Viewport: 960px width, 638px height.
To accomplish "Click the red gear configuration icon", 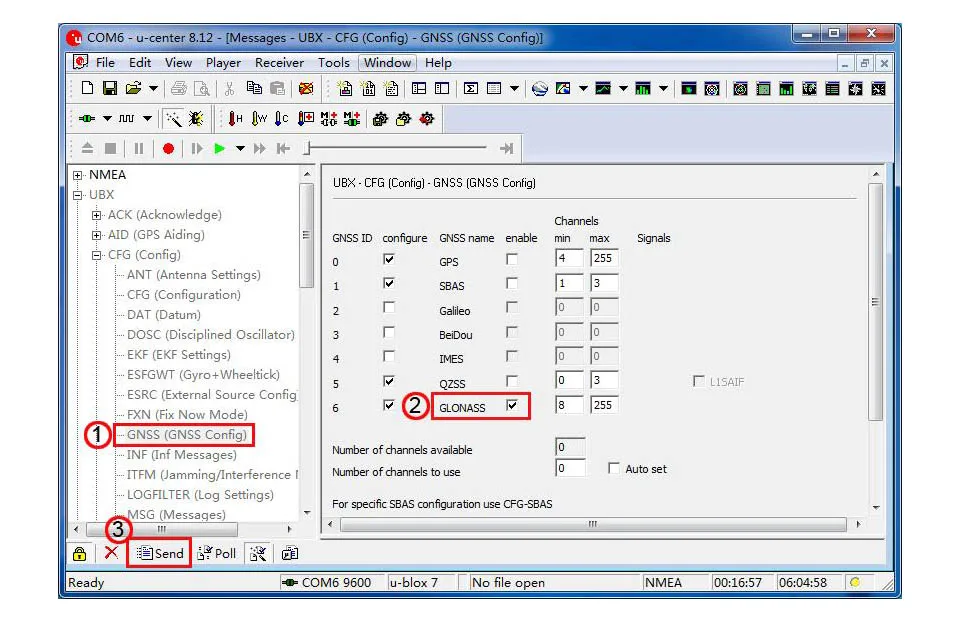I will tap(427, 119).
